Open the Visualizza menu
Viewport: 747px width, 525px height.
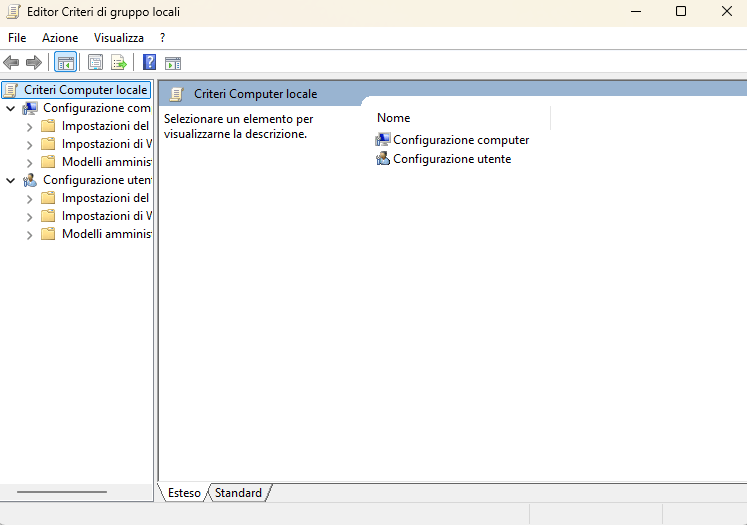[119, 37]
